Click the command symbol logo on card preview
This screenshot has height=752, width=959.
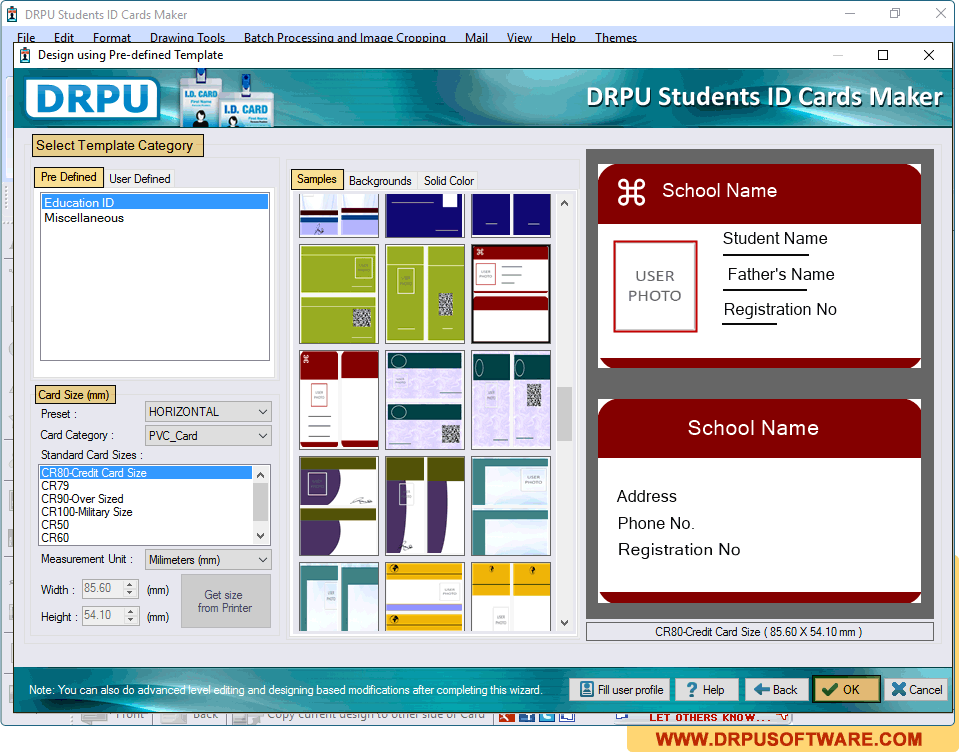point(631,191)
